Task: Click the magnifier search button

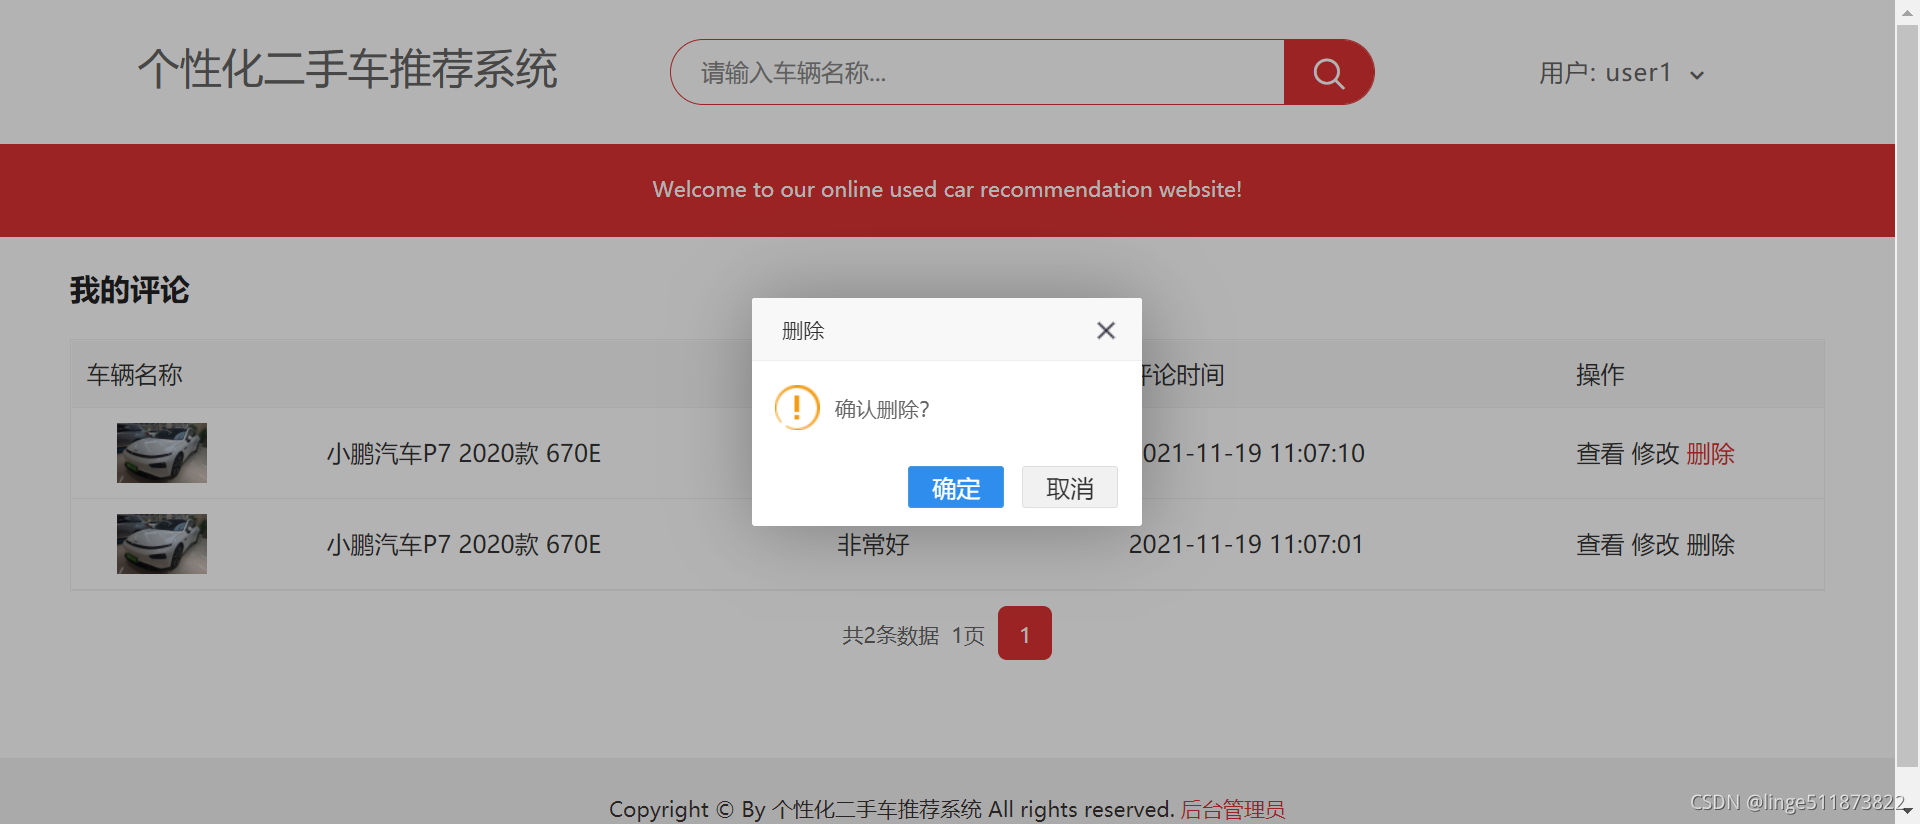Action: click(x=1328, y=72)
